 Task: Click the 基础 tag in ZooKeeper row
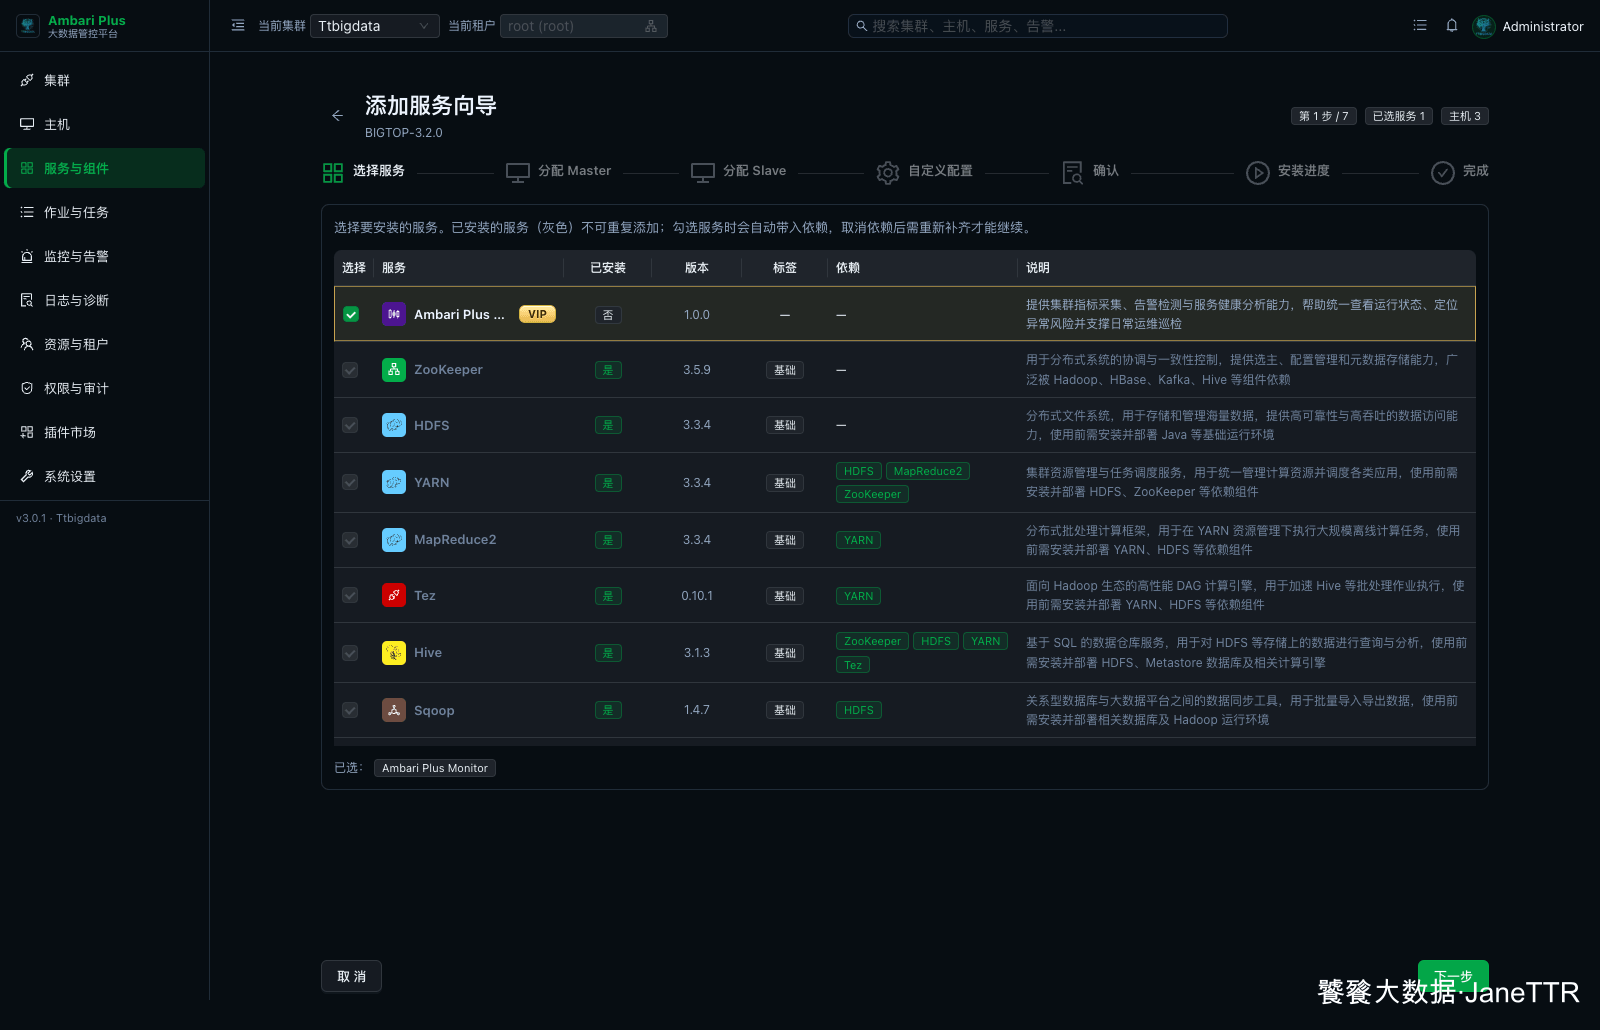click(785, 370)
